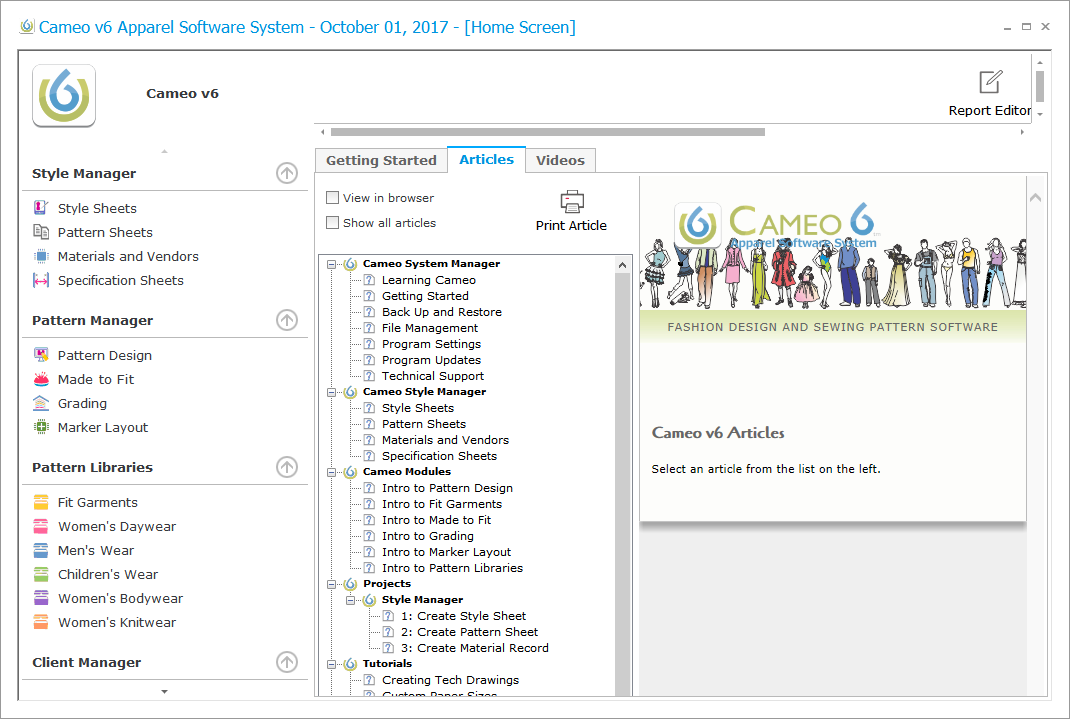Open Children's Wear library icon

coord(41,574)
